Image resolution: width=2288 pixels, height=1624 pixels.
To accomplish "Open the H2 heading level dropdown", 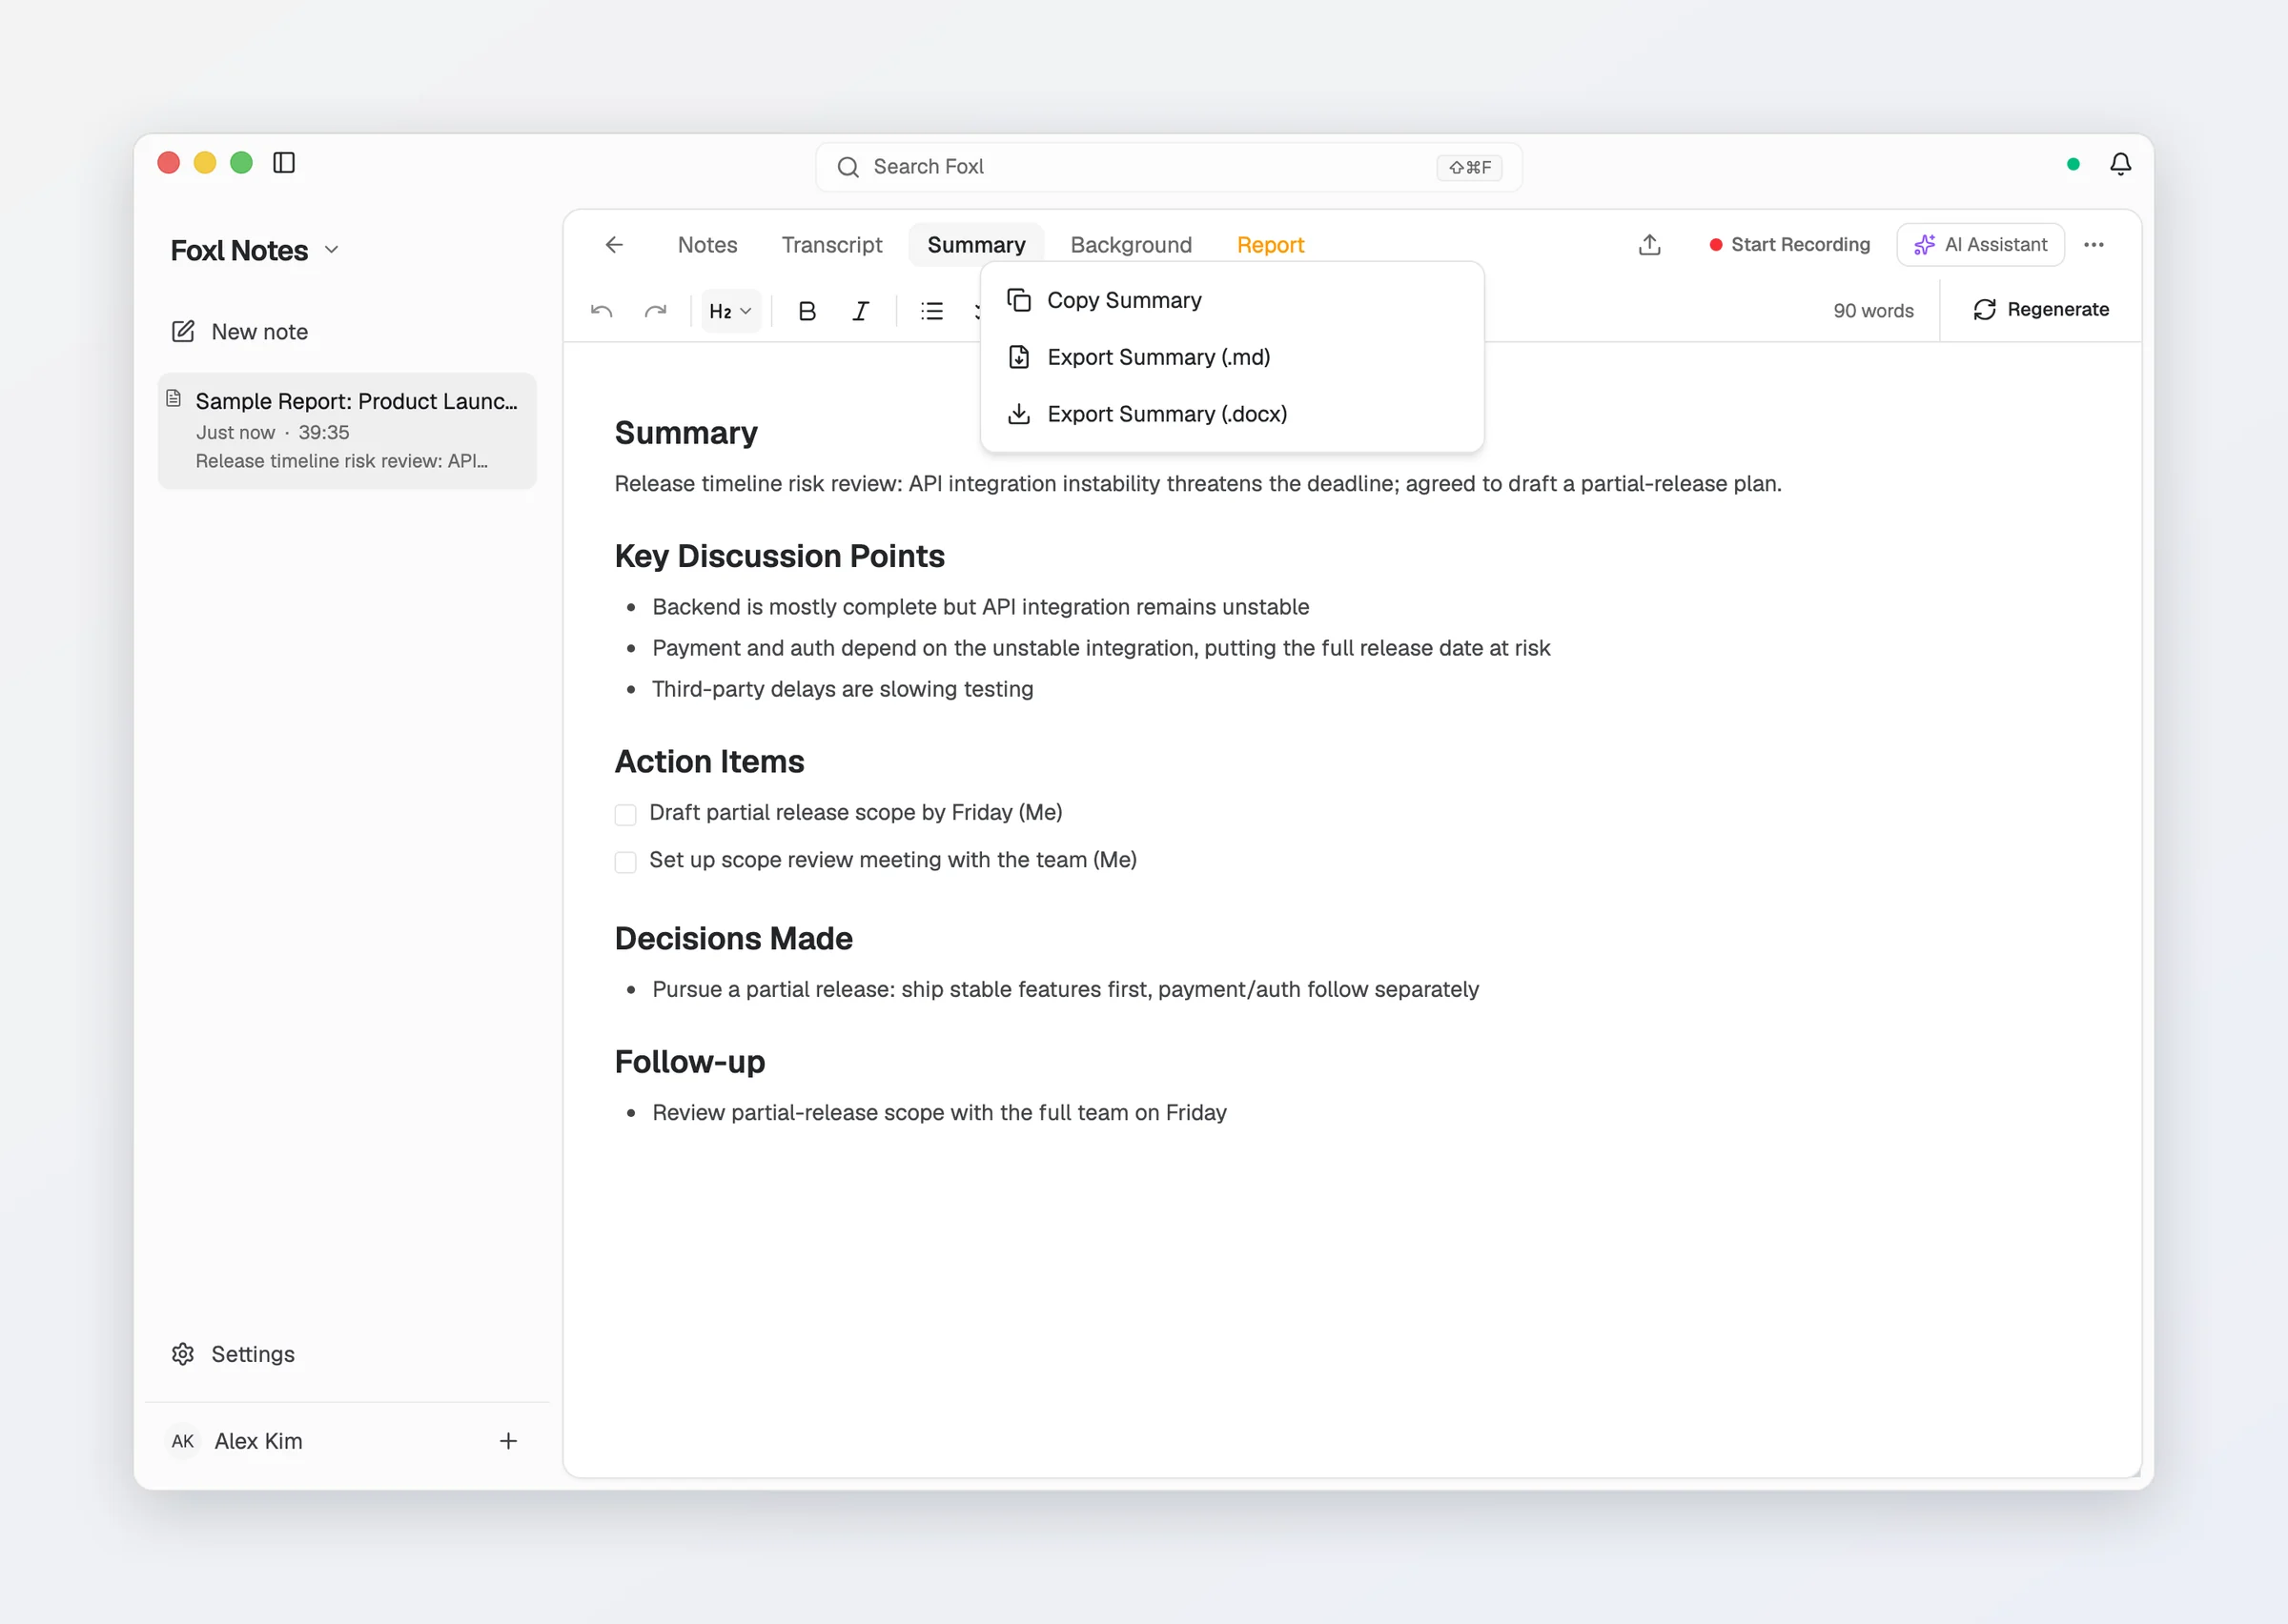I will (x=730, y=311).
